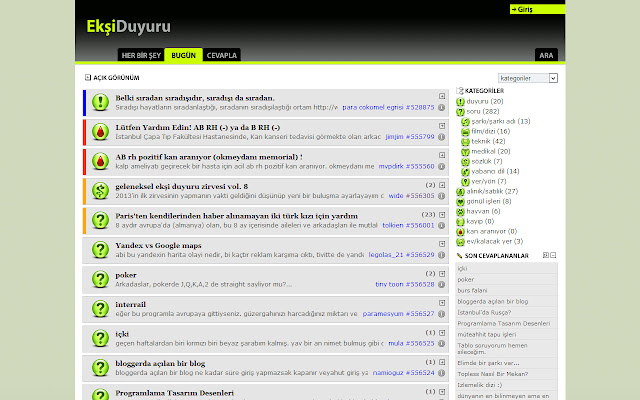This screenshot has width=640, height=400.
Task: Expand the 'Lütfen Yardım Edin' post
Action: pyautogui.click(x=442, y=126)
